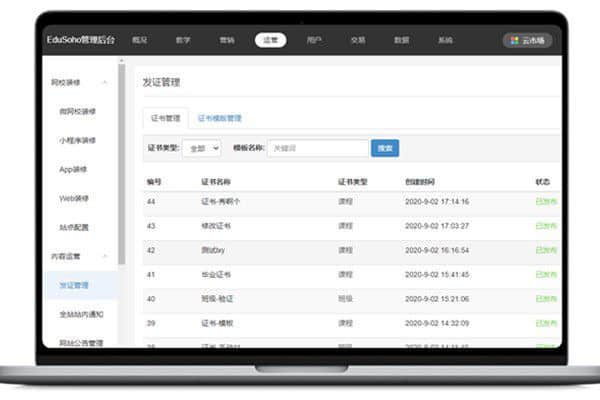
Task: Click the timestamp 2020-9-02 15:21:06
Action: pos(437,299)
